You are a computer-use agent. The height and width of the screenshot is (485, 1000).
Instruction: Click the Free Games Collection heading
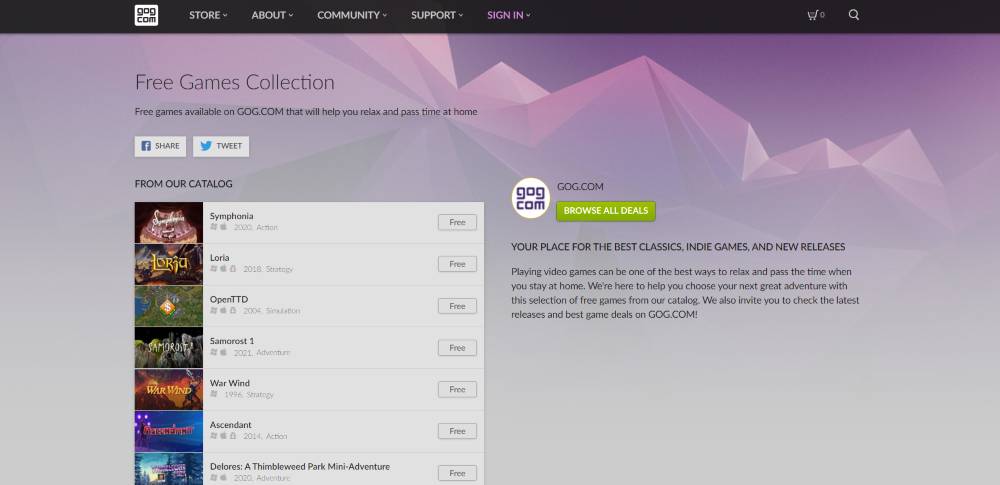click(x=235, y=82)
